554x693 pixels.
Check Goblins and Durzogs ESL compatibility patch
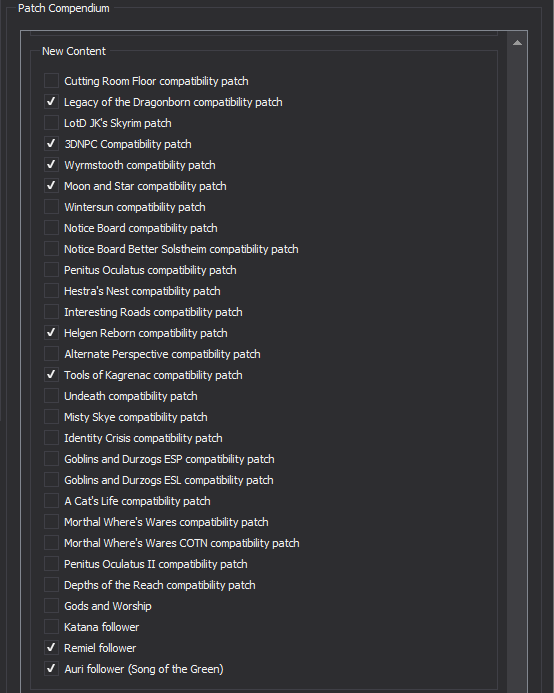click(51, 480)
